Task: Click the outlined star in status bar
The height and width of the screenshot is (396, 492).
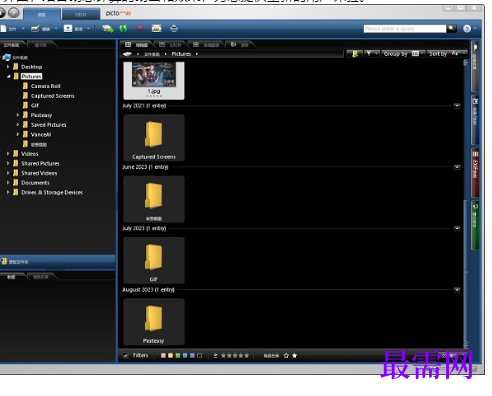Action: point(286,356)
